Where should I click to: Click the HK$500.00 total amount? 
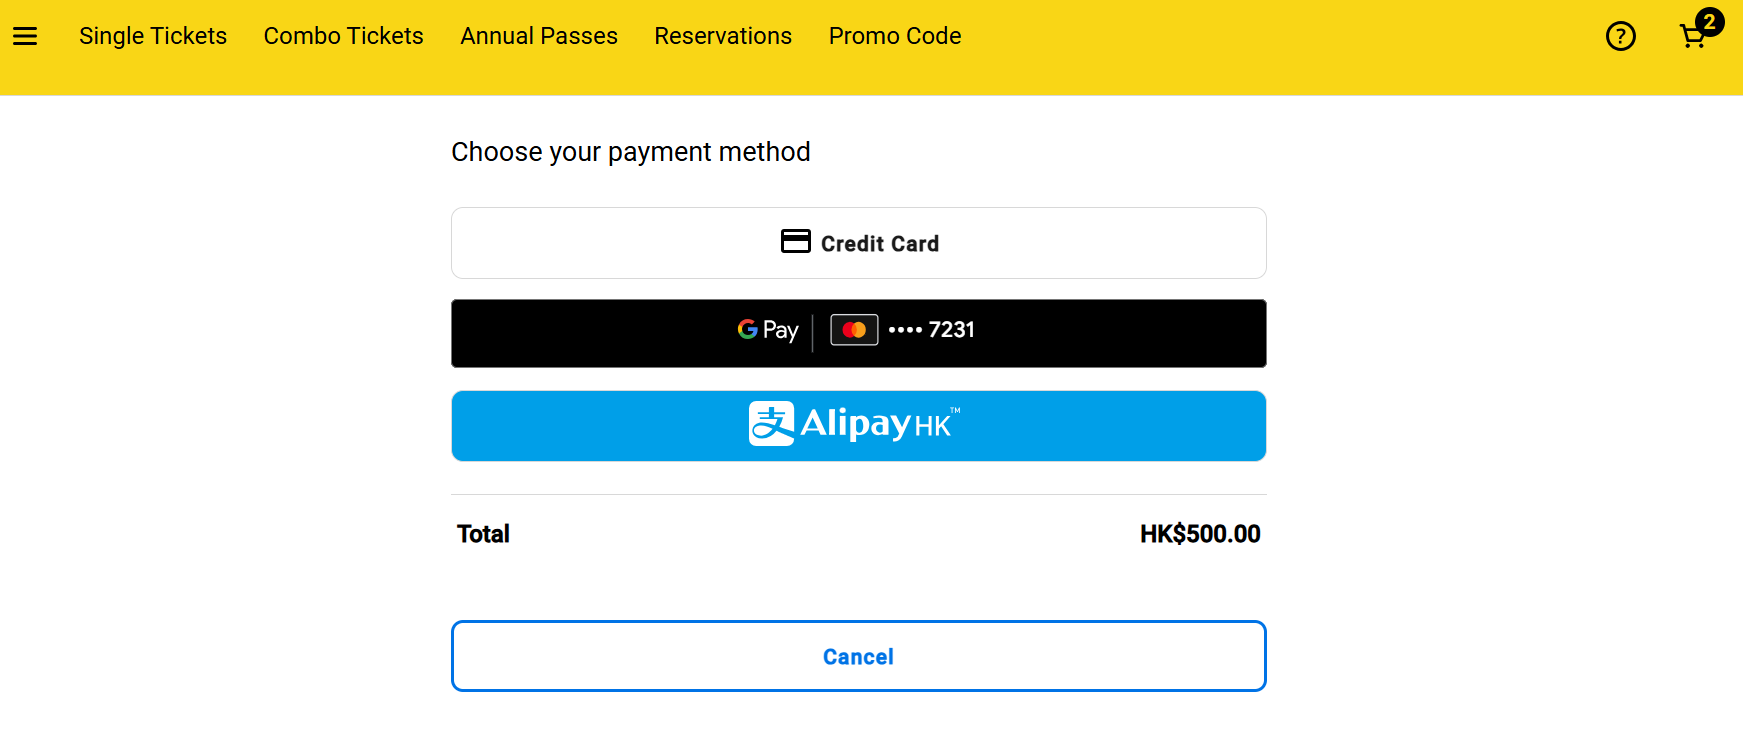[1200, 534]
